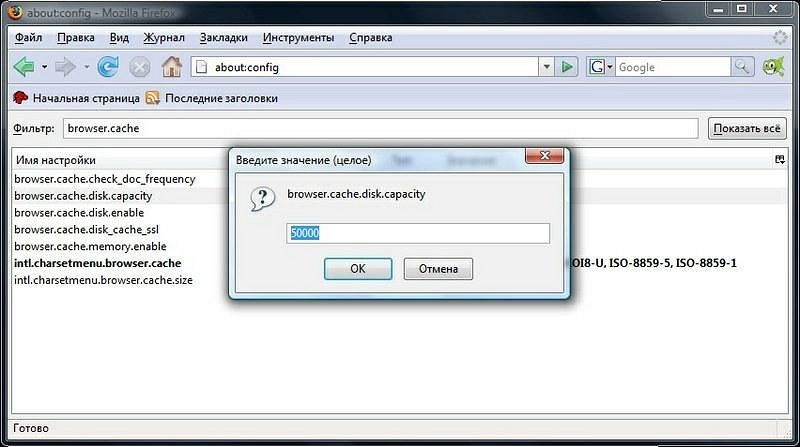Open the Начальная страница bookmark

click(77, 98)
